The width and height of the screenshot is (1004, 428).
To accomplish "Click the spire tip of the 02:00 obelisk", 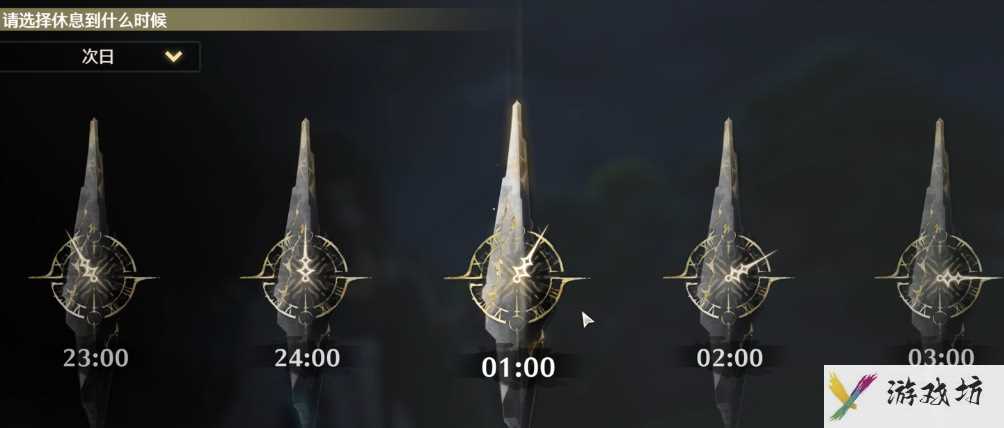I will pos(728,128).
